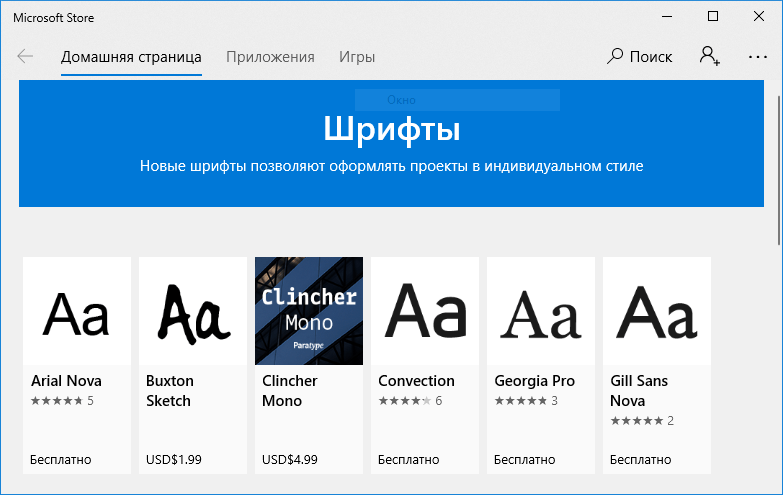Click the Clincher Mono title text
The height and width of the screenshot is (495, 783).
290,391
